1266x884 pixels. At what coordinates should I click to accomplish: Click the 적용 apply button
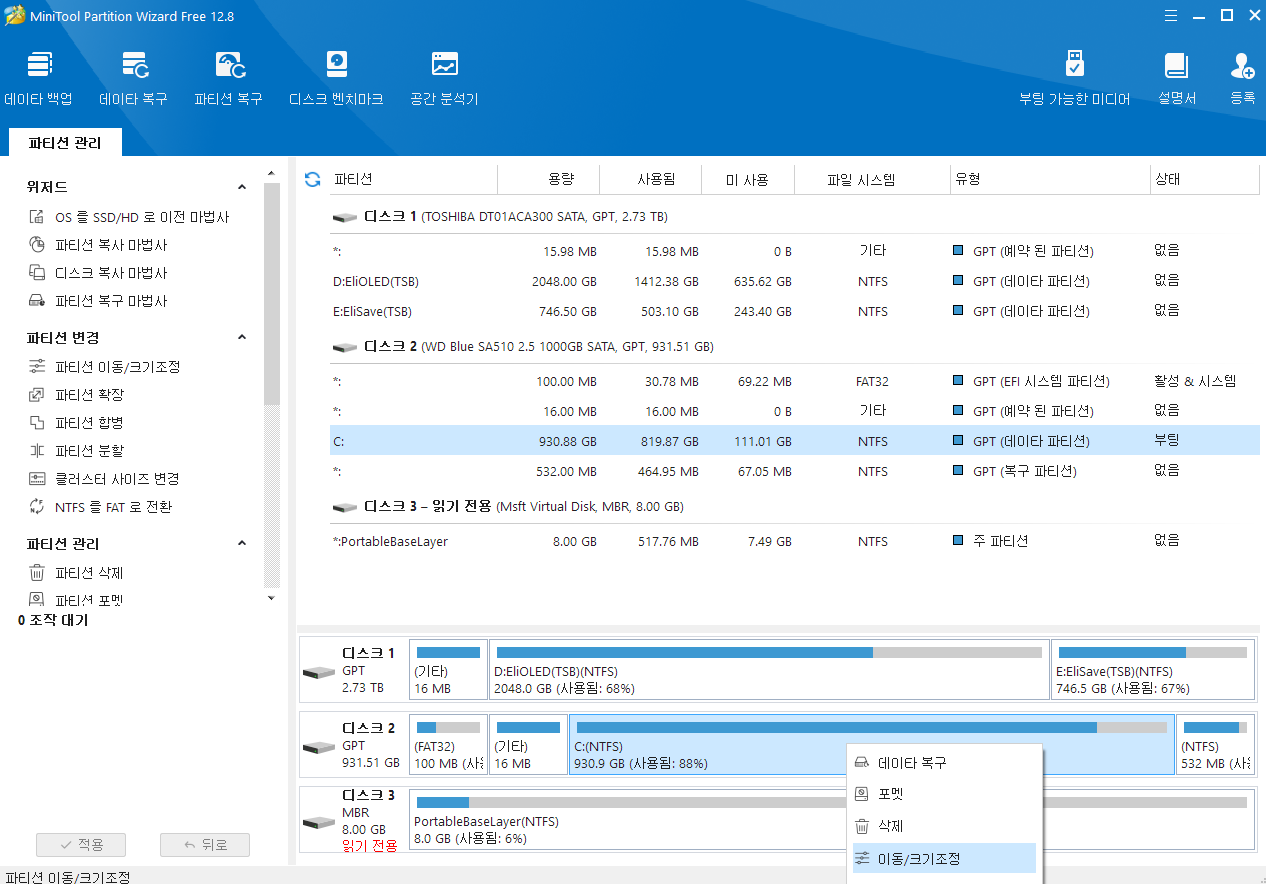click(x=82, y=845)
